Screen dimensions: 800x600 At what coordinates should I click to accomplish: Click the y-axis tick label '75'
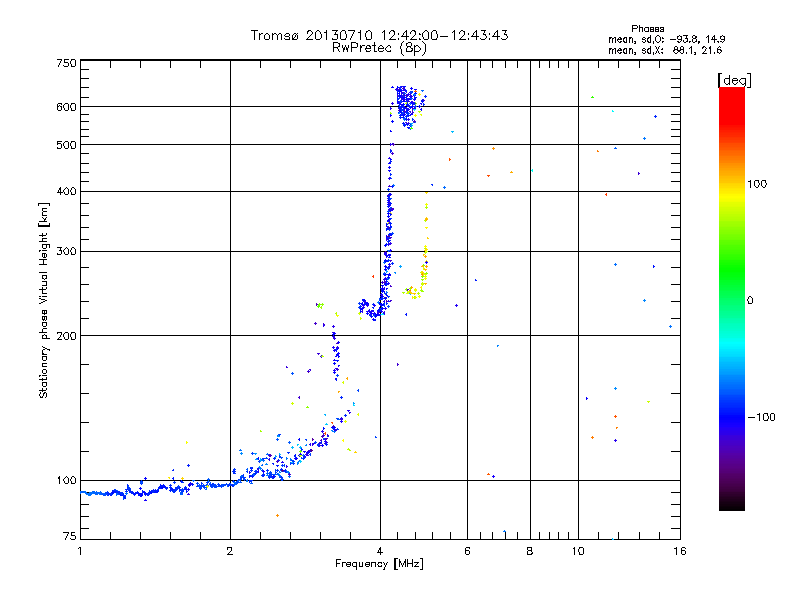70,536
